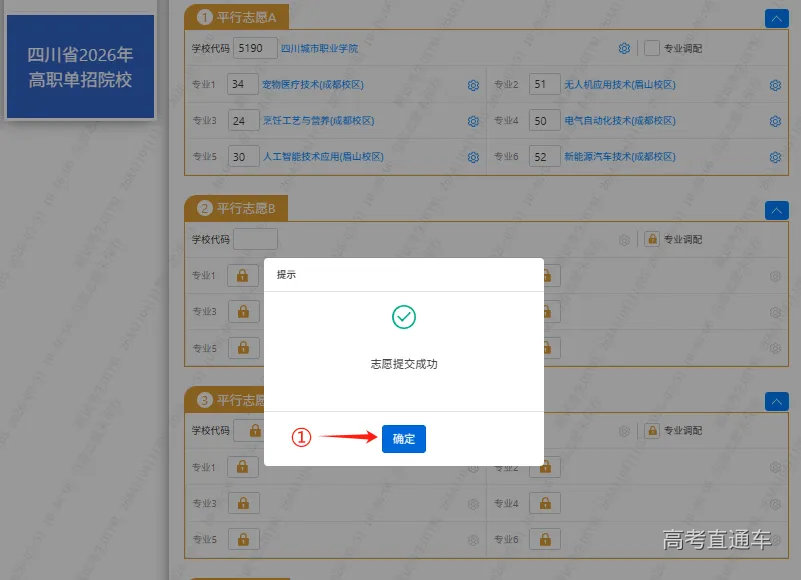Open gear settings on the 学校代码 5190 row
Image resolution: width=801 pixels, height=580 pixels.
624,47
